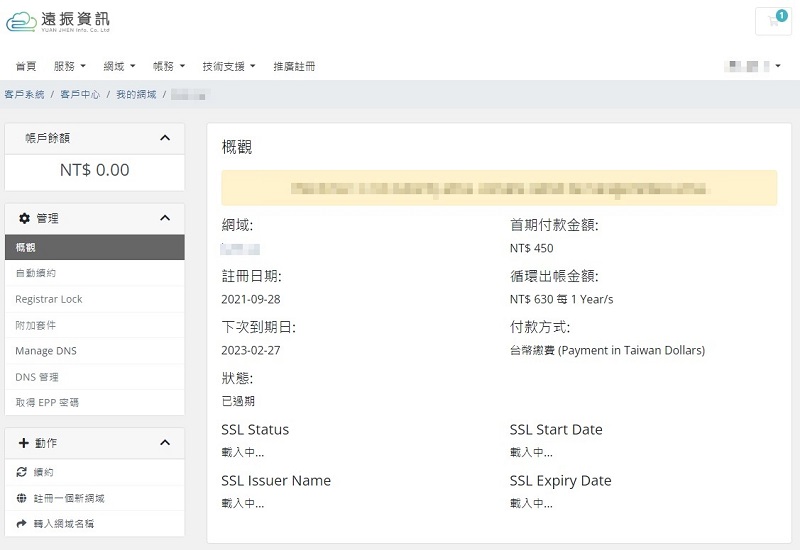Click the share arrow icon for domain transfer

point(21,523)
